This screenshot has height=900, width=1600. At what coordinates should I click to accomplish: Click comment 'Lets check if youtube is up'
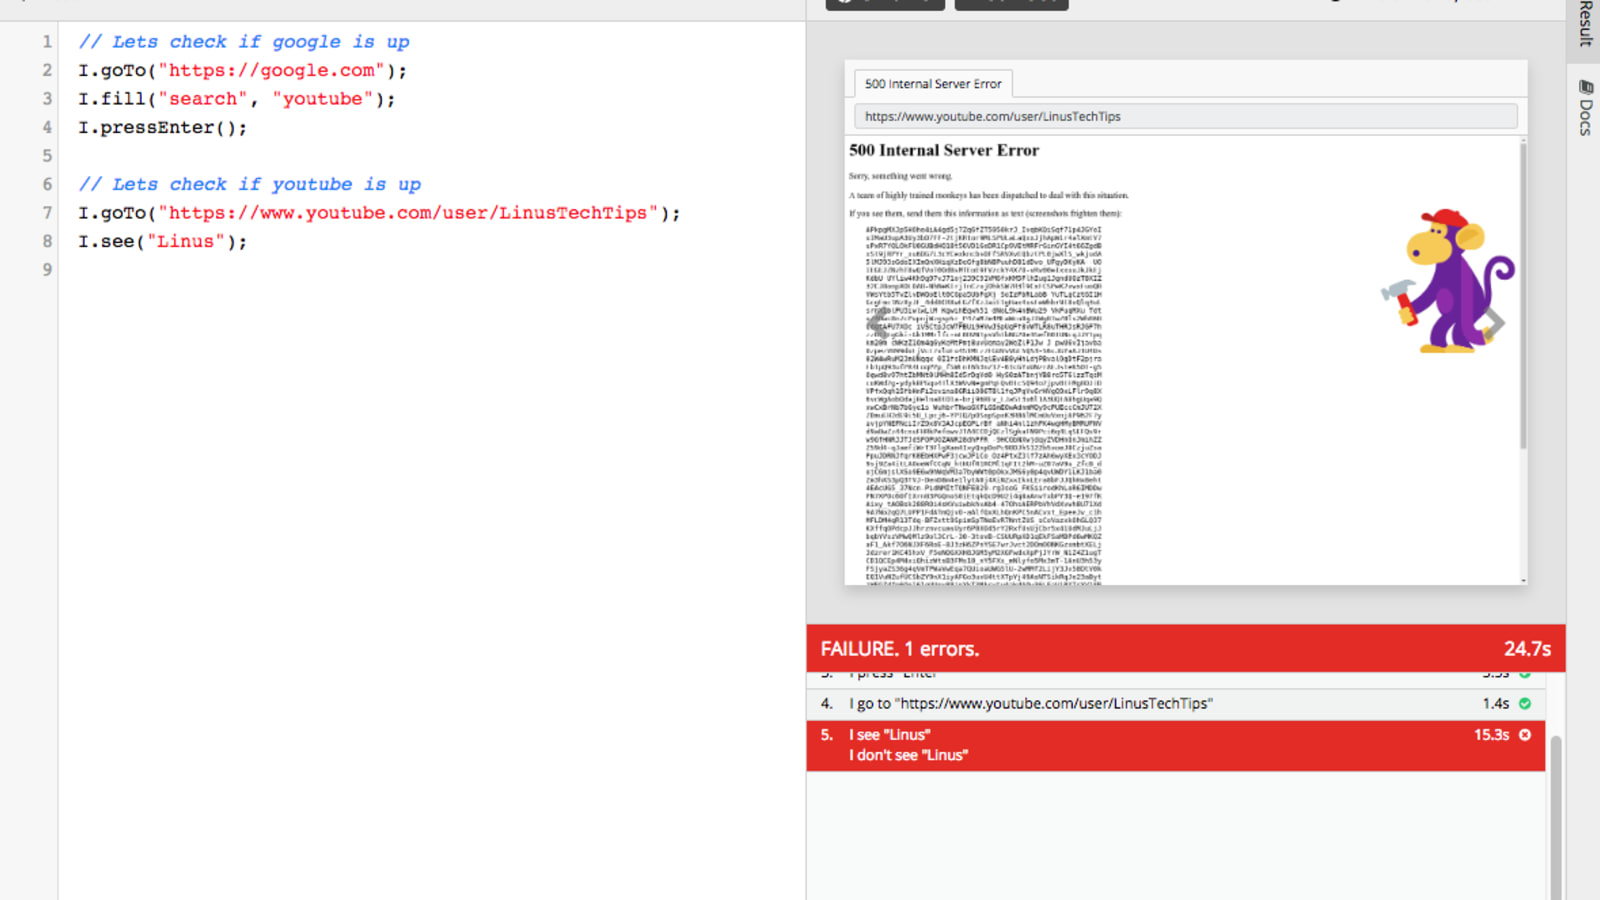[250, 185]
